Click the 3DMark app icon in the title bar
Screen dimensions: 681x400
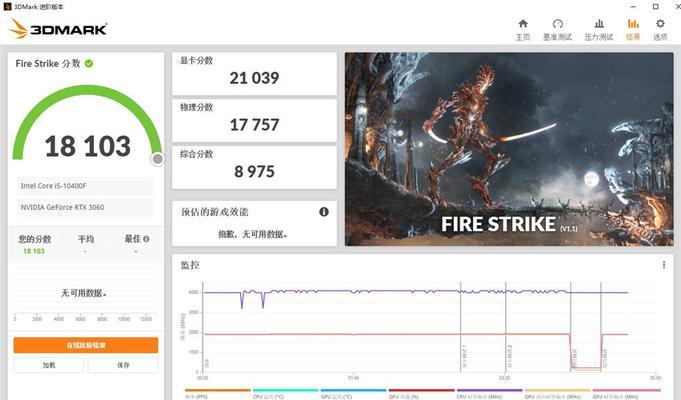pyautogui.click(x=7, y=7)
